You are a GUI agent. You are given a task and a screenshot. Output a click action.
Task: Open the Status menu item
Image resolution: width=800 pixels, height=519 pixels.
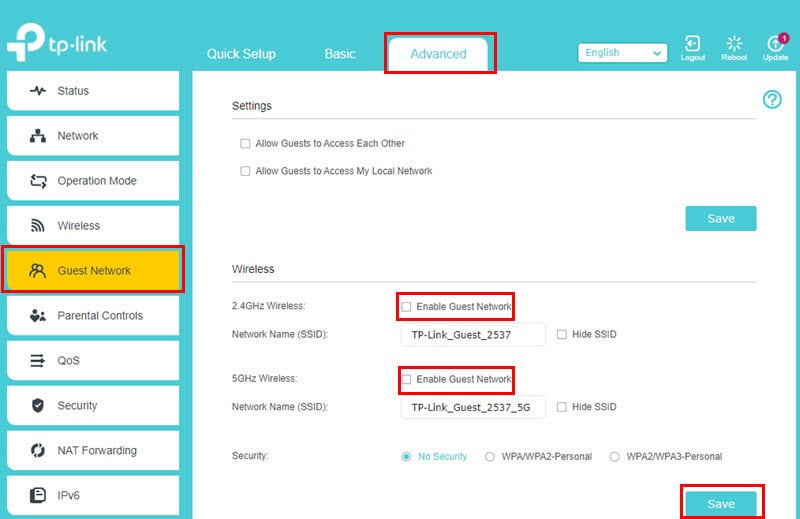point(93,91)
